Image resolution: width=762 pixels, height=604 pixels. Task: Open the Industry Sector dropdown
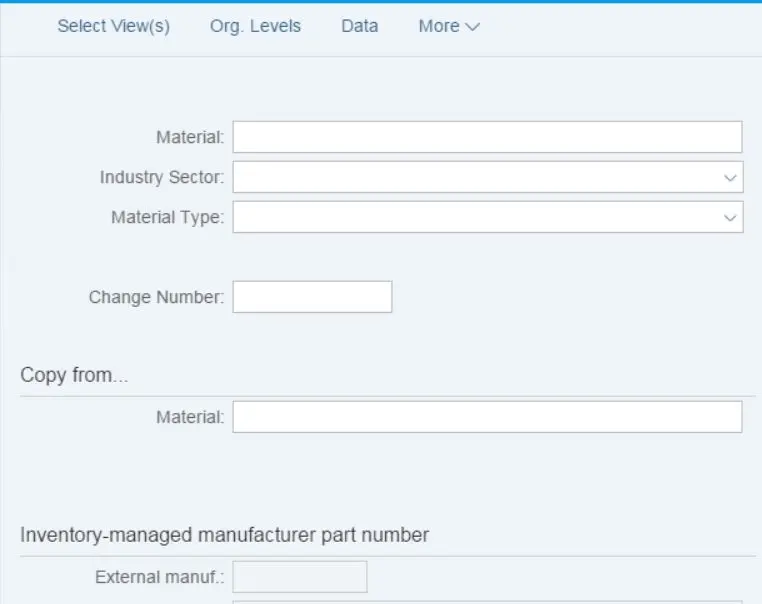tap(488, 177)
